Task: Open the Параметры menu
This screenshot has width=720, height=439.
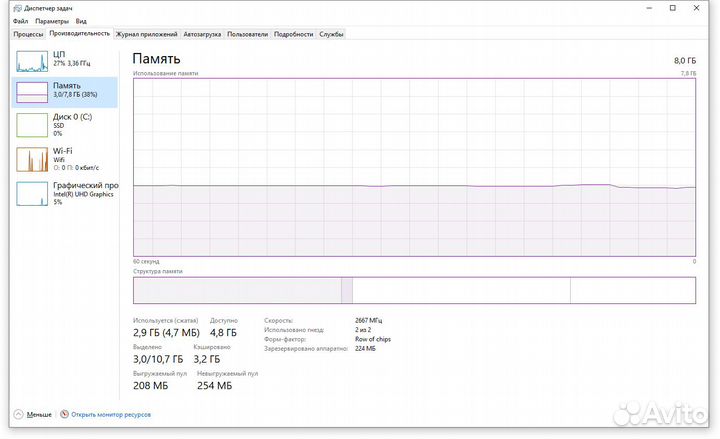Action: point(53,20)
